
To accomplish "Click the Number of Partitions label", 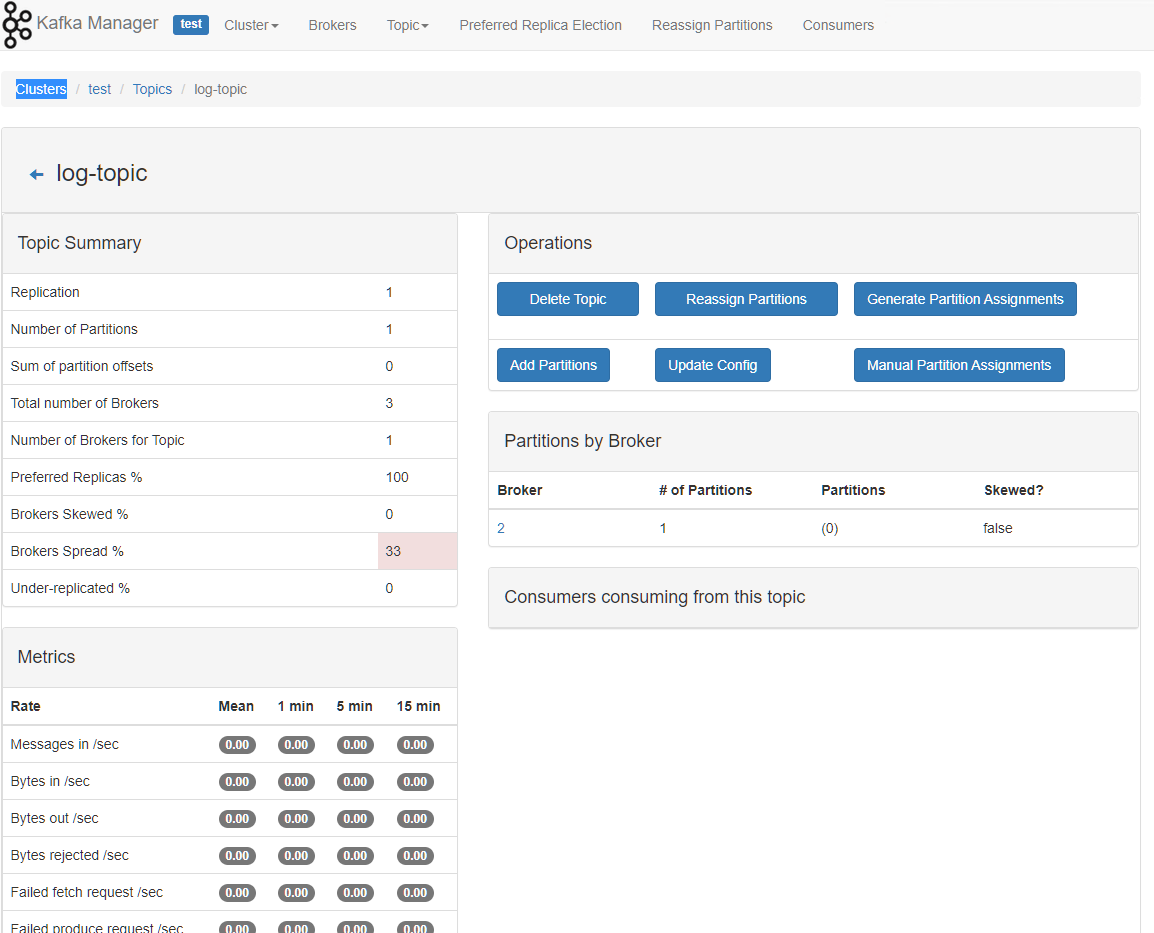I will 74,329.
